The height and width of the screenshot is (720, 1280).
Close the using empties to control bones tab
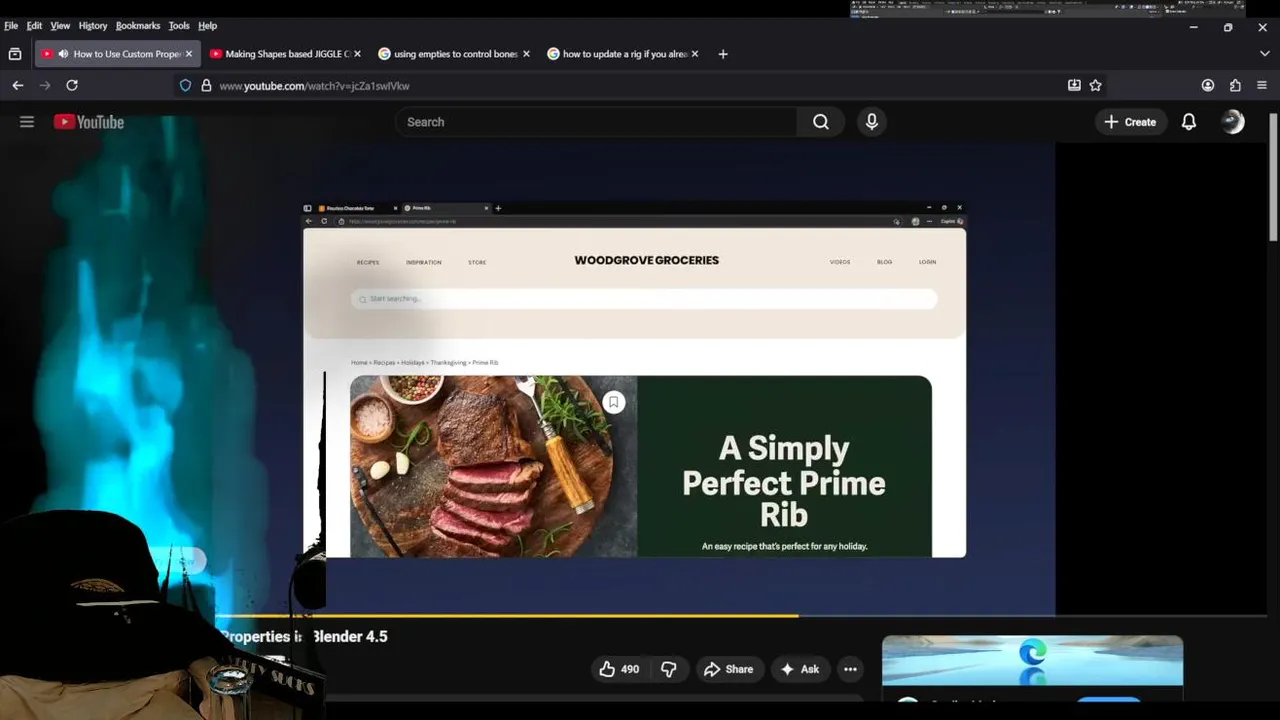[x=526, y=54]
